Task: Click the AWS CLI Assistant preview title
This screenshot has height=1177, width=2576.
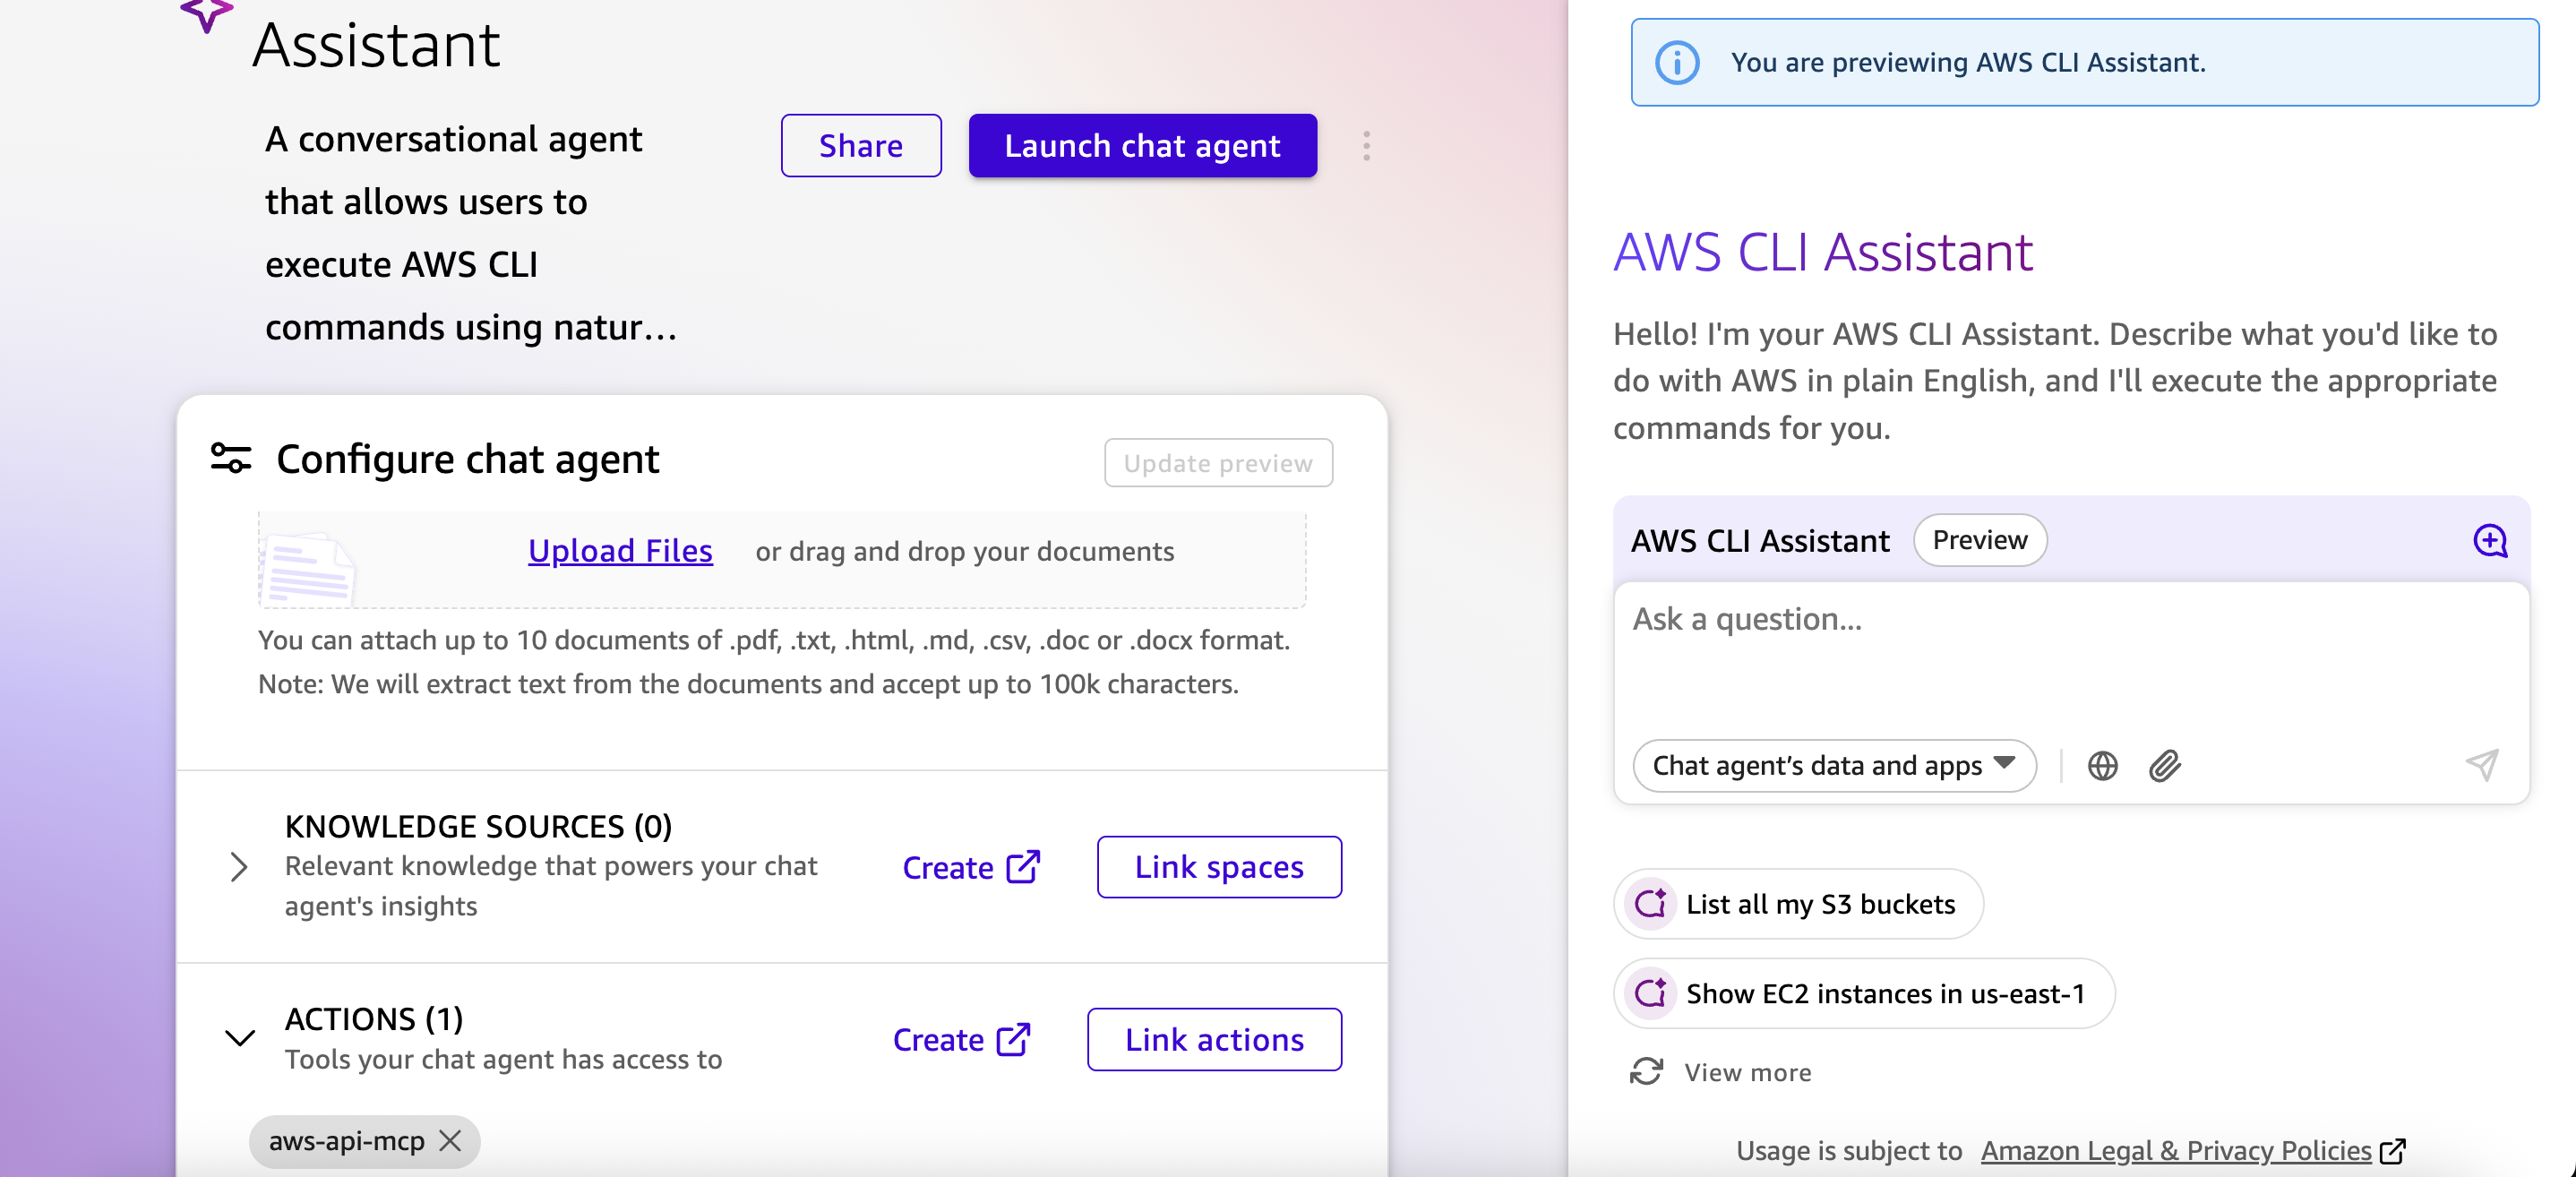Action: pos(1822,252)
